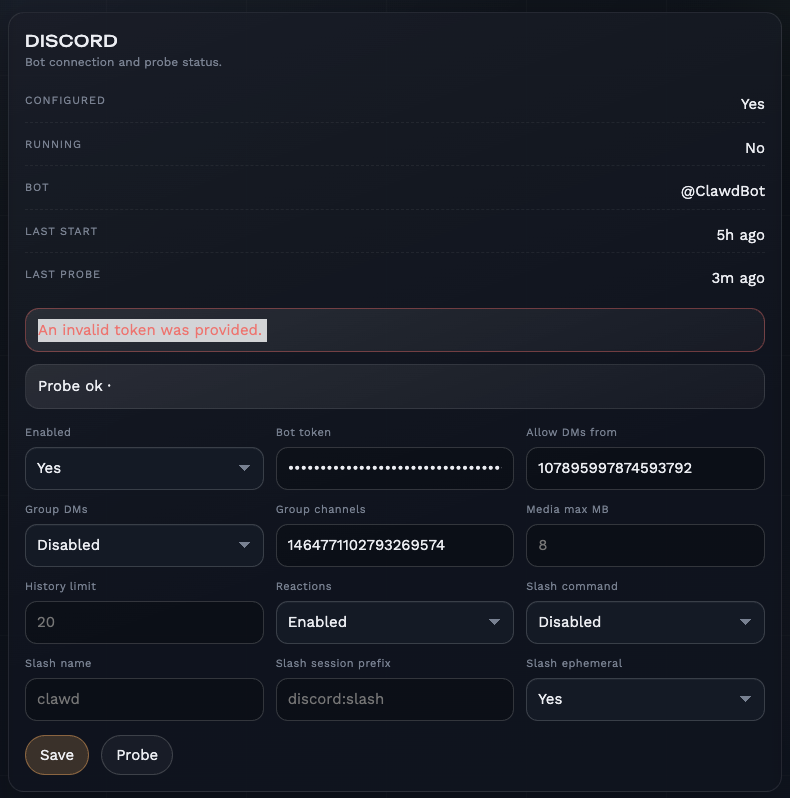Focus the Bot token field
The image size is (790, 798).
[x=394, y=468]
